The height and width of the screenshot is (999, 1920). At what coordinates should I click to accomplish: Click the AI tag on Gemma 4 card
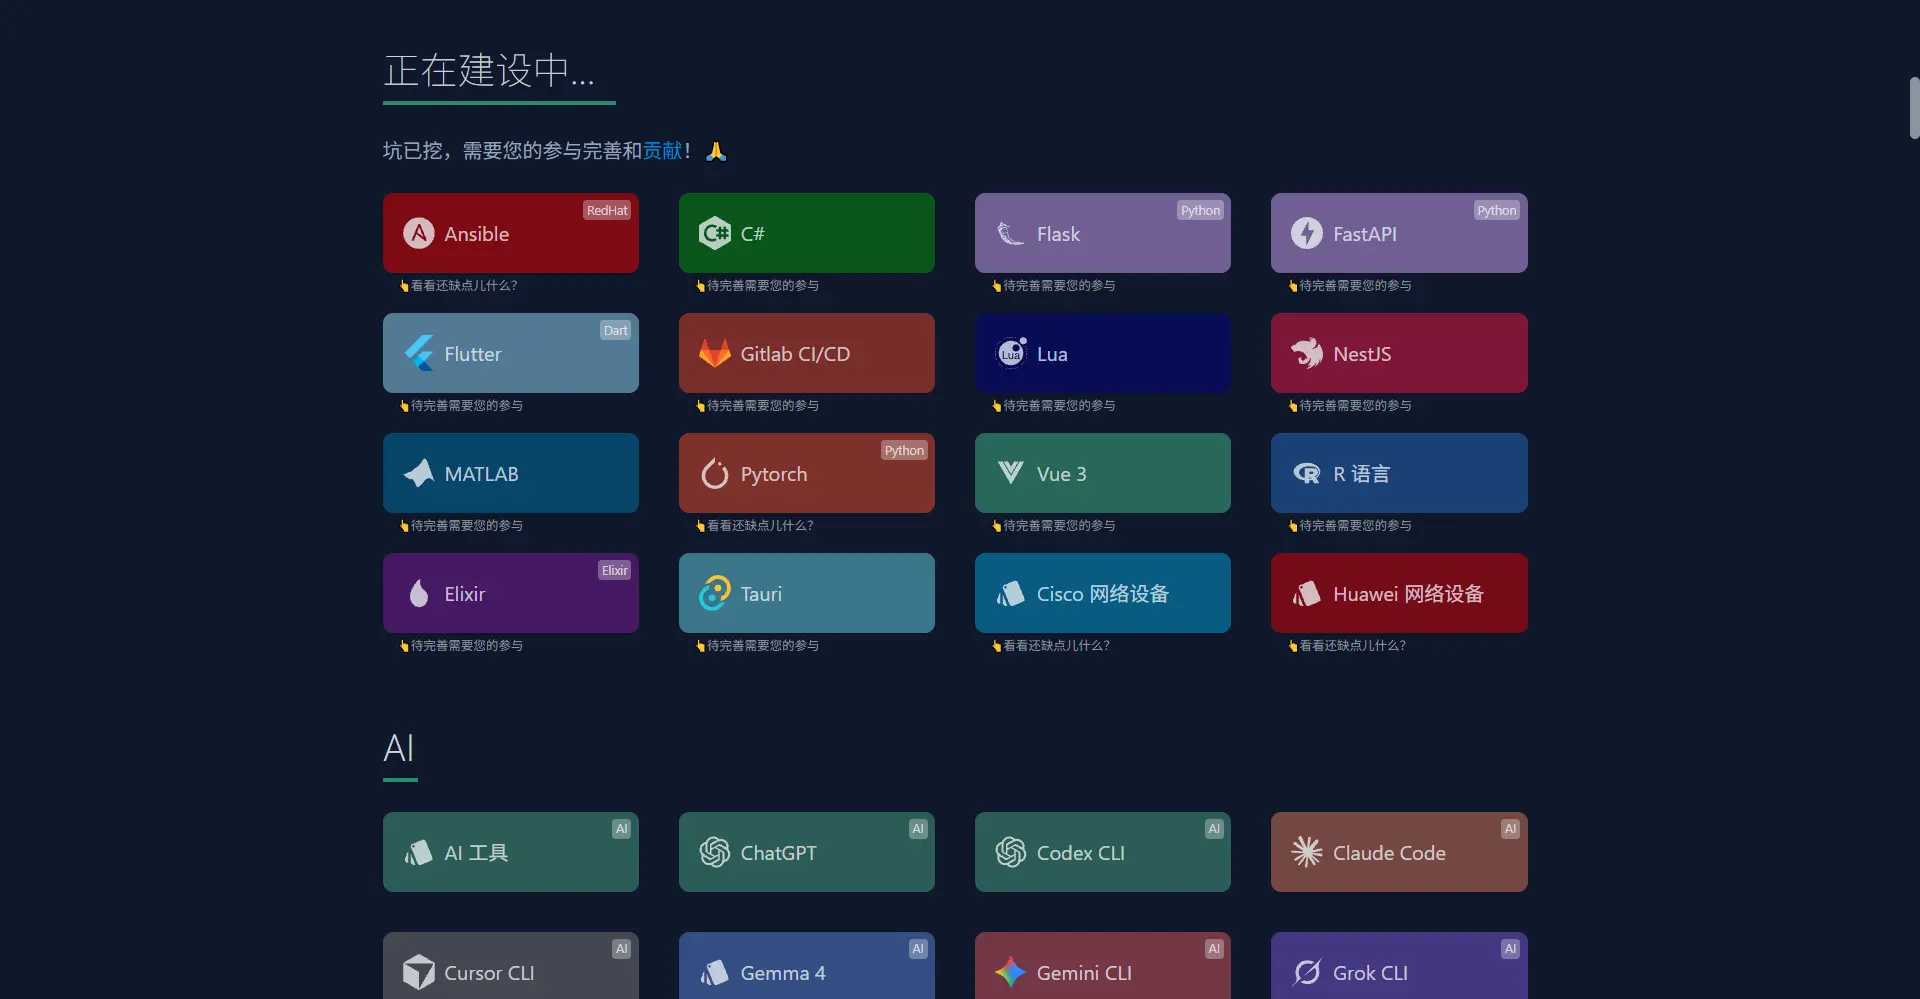(x=918, y=949)
